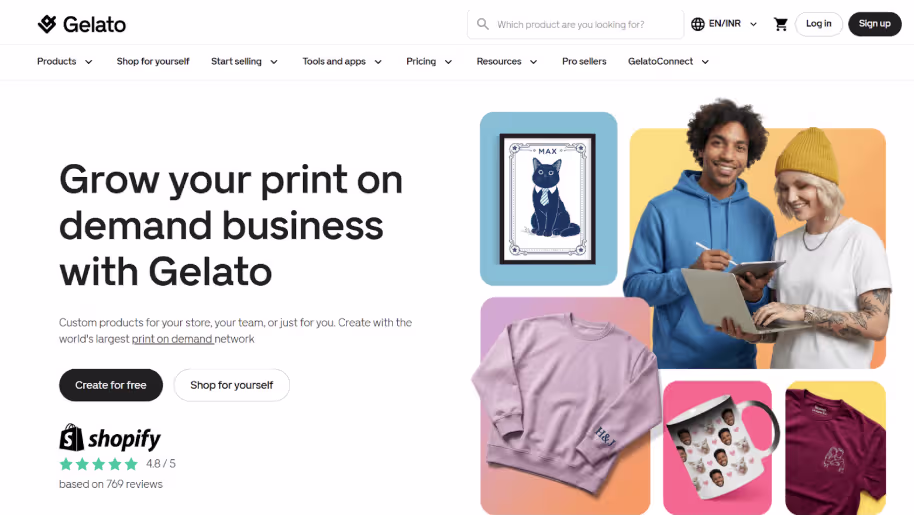Click the globe language icon
Viewport: 914px width, 515px height.
pos(698,24)
